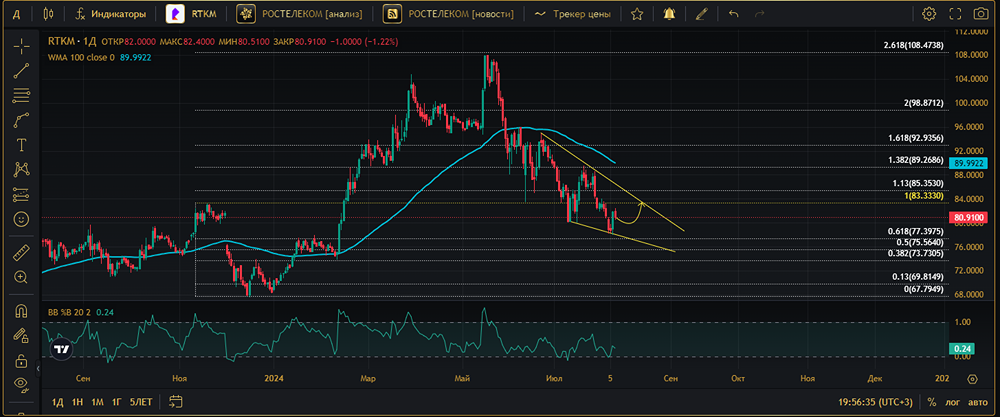This screenshot has height=417, width=1000.
Task: Toggle magnet mode for drawings
Action: [21, 311]
